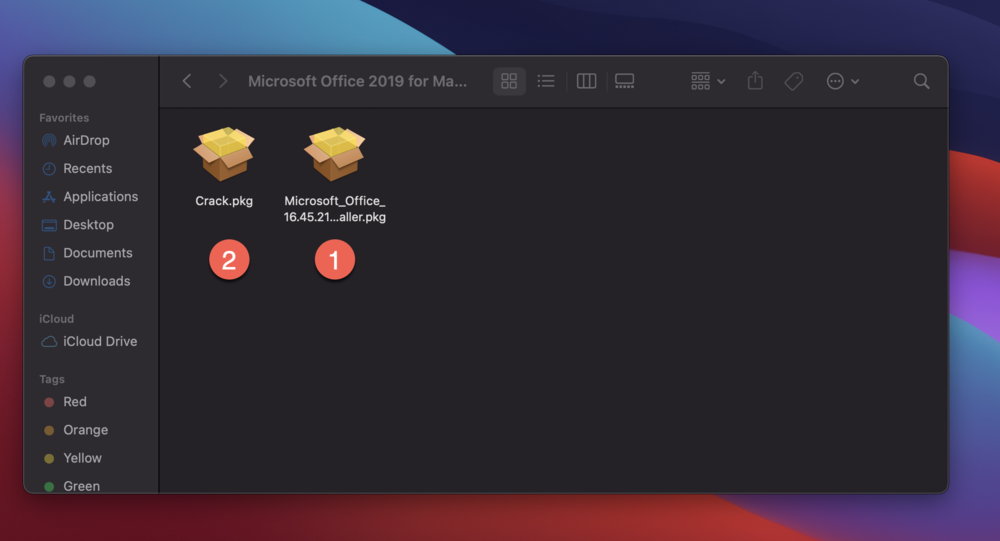Viewport: 1000px width, 541px height.
Task: Filter by the Red tag
Action: pos(75,402)
